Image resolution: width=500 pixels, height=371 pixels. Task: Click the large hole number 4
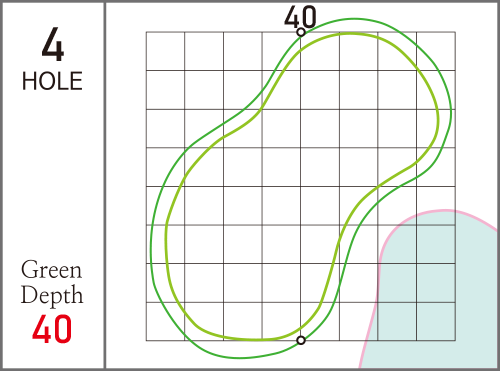53,44
